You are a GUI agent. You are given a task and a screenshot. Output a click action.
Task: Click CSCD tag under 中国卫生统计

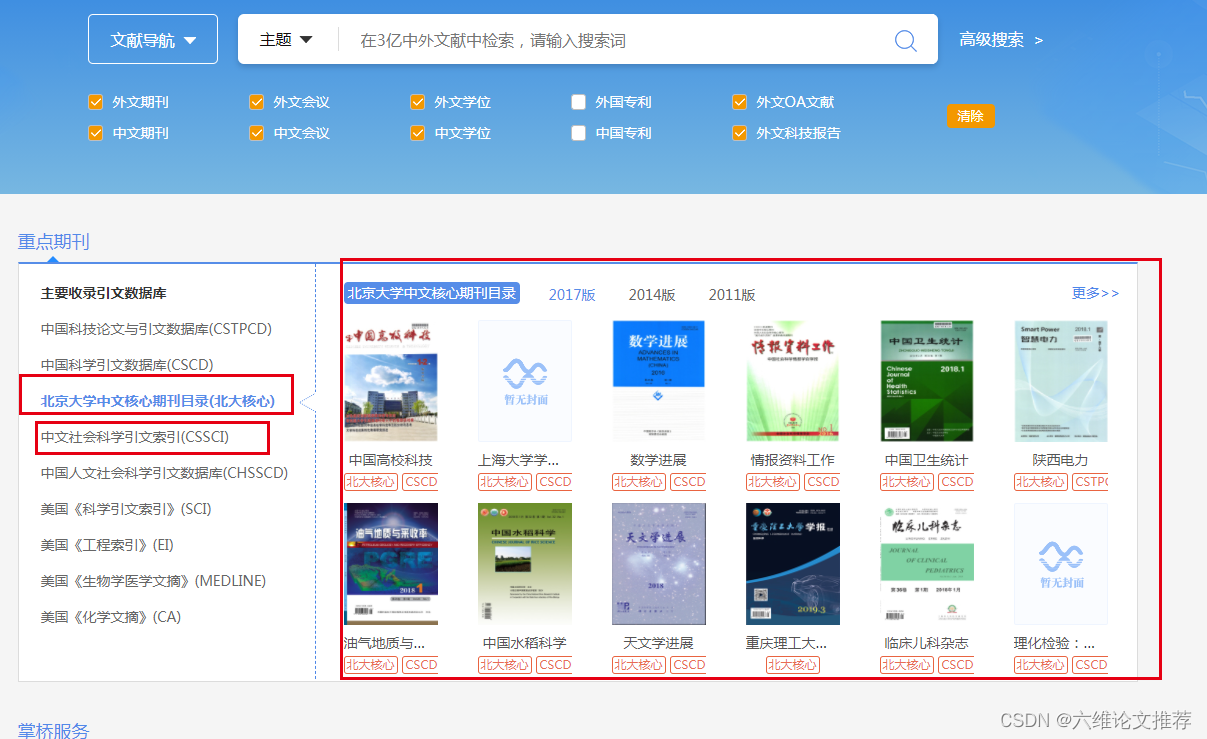tap(956, 482)
